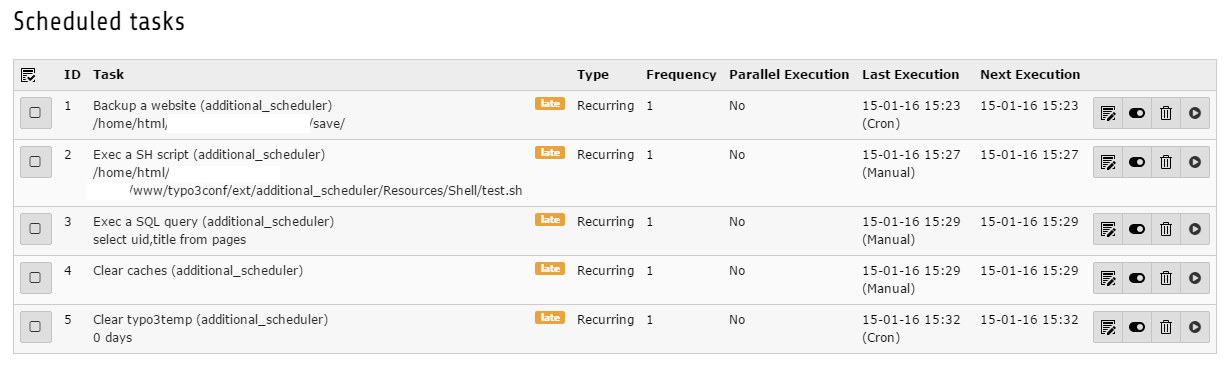This screenshot has height=366, width=1227.
Task: Click the late badge on task 2
Action: pyautogui.click(x=550, y=153)
